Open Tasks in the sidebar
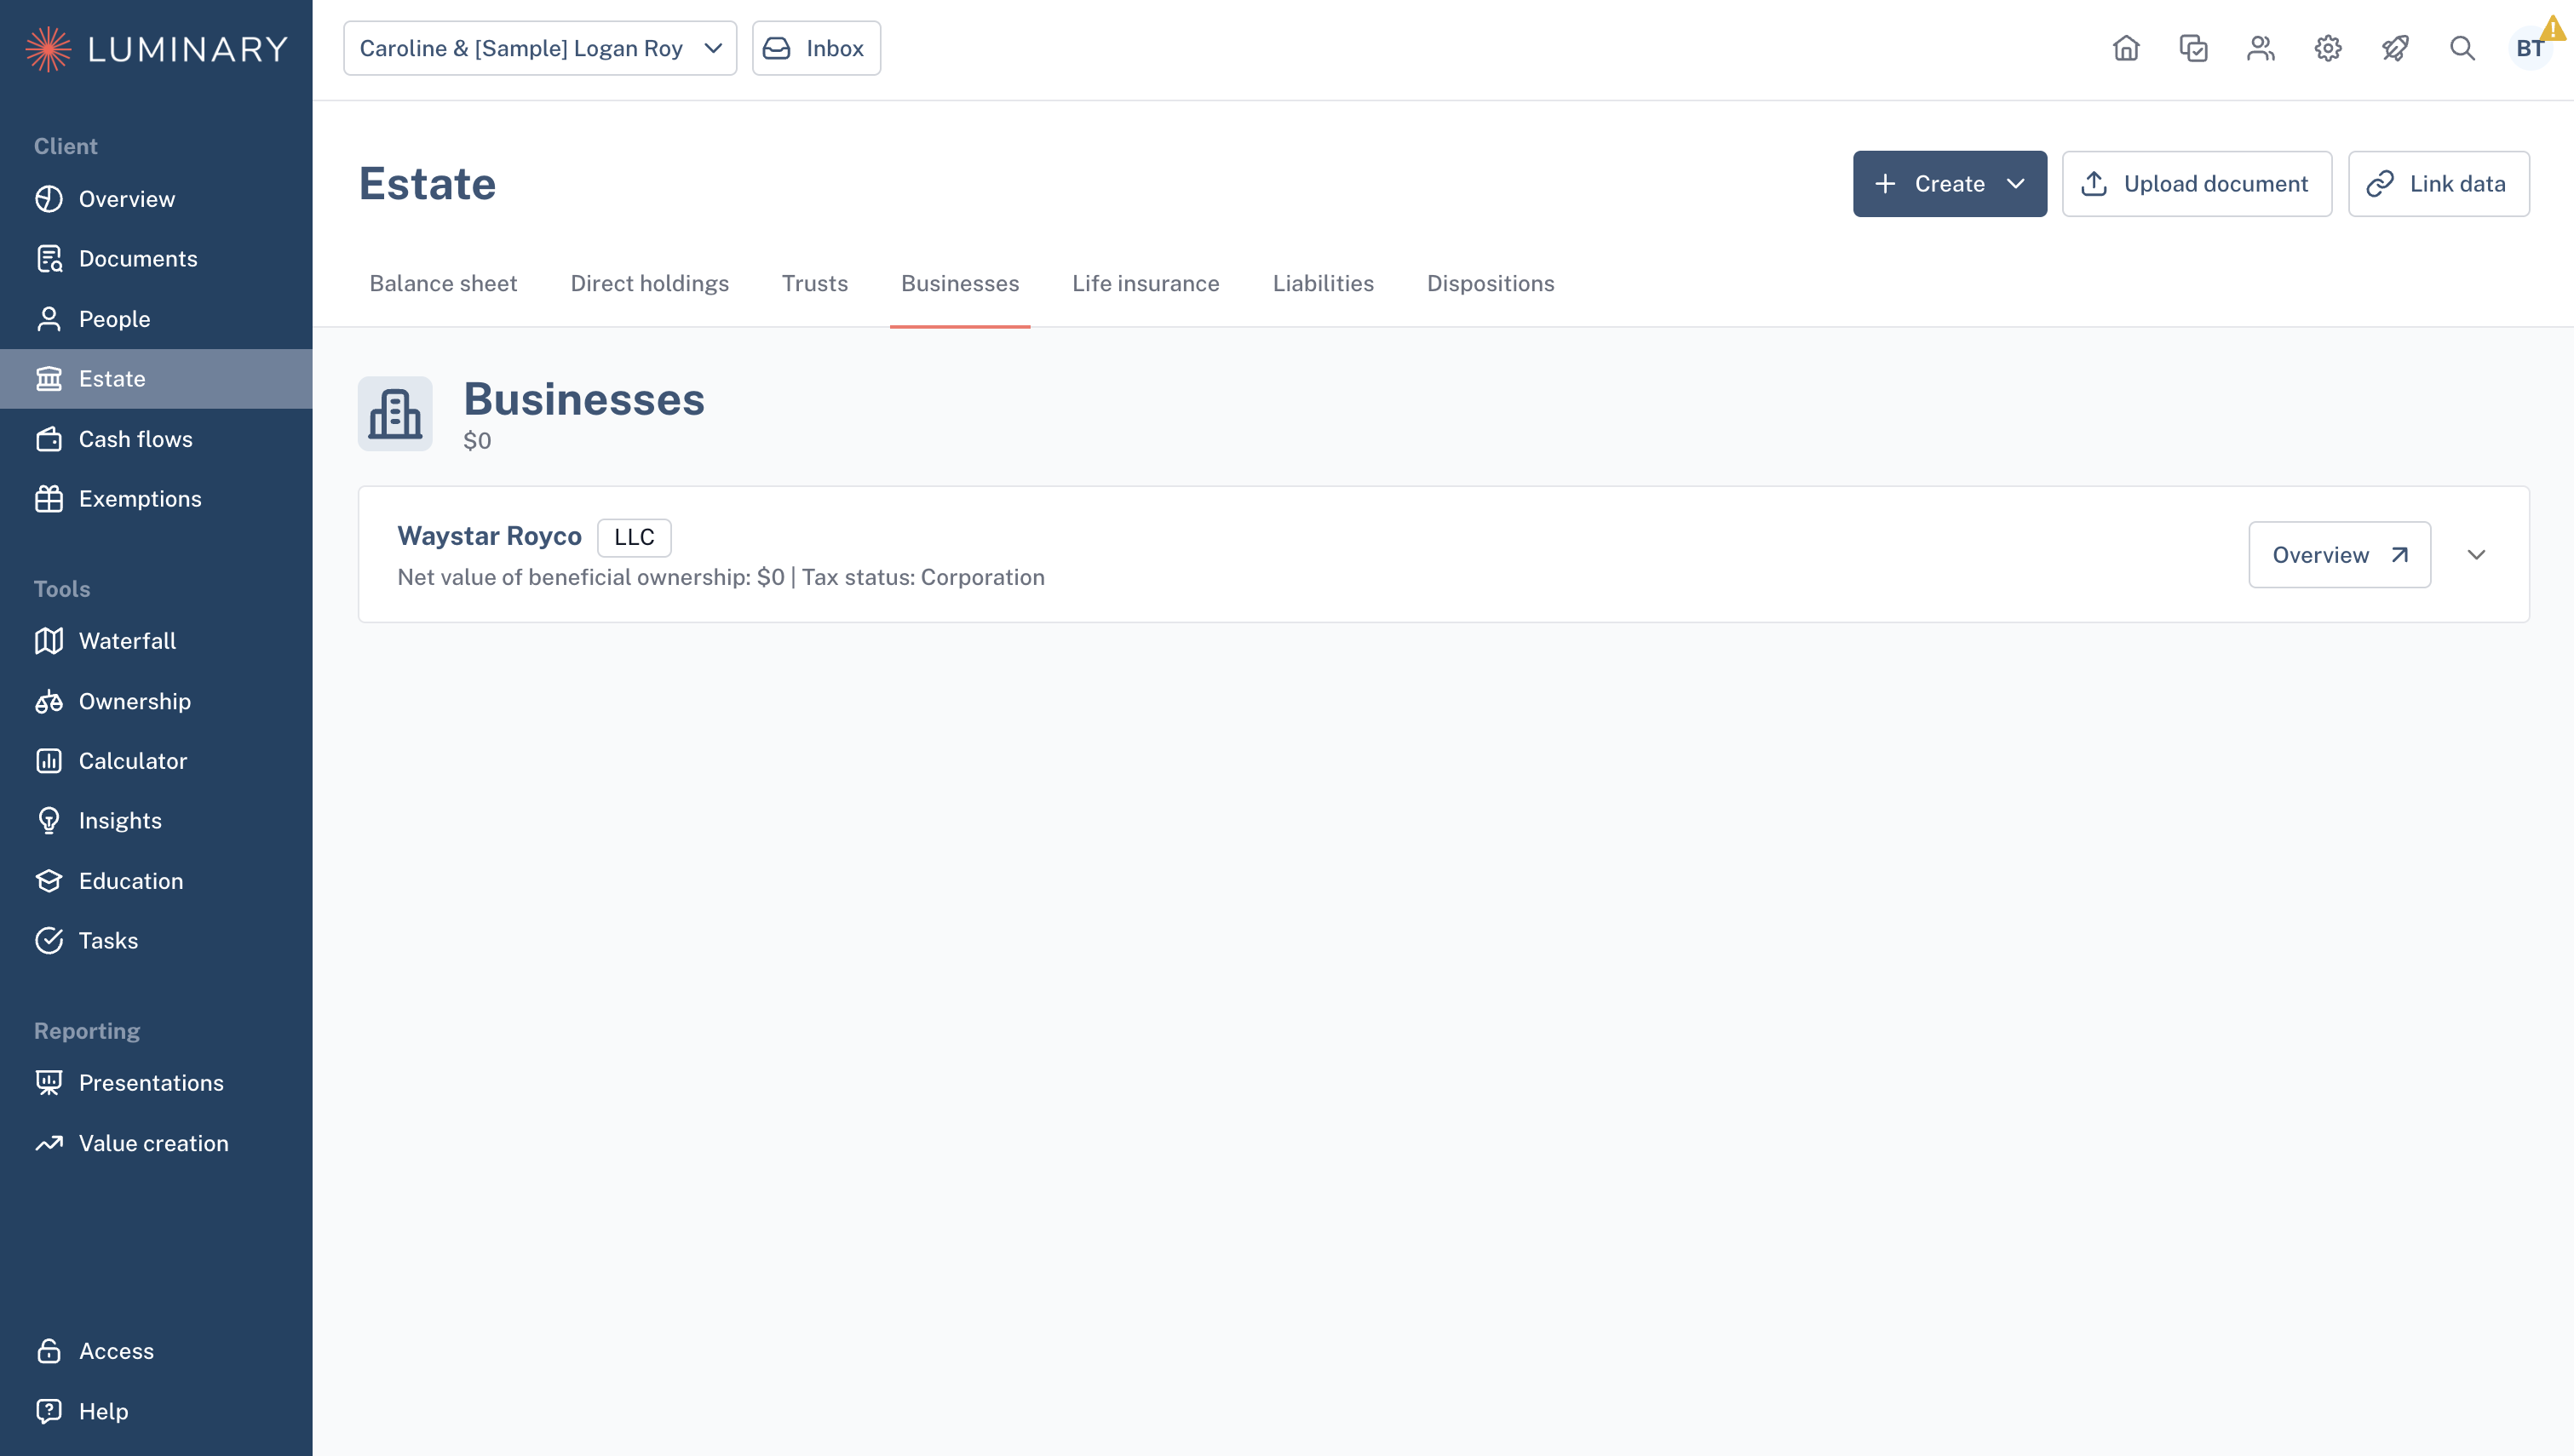This screenshot has height=1456, width=2574. 156,941
